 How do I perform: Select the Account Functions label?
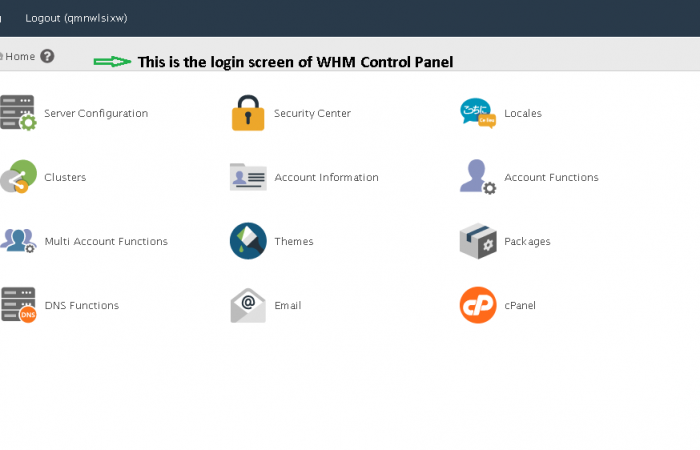pyautogui.click(x=551, y=177)
